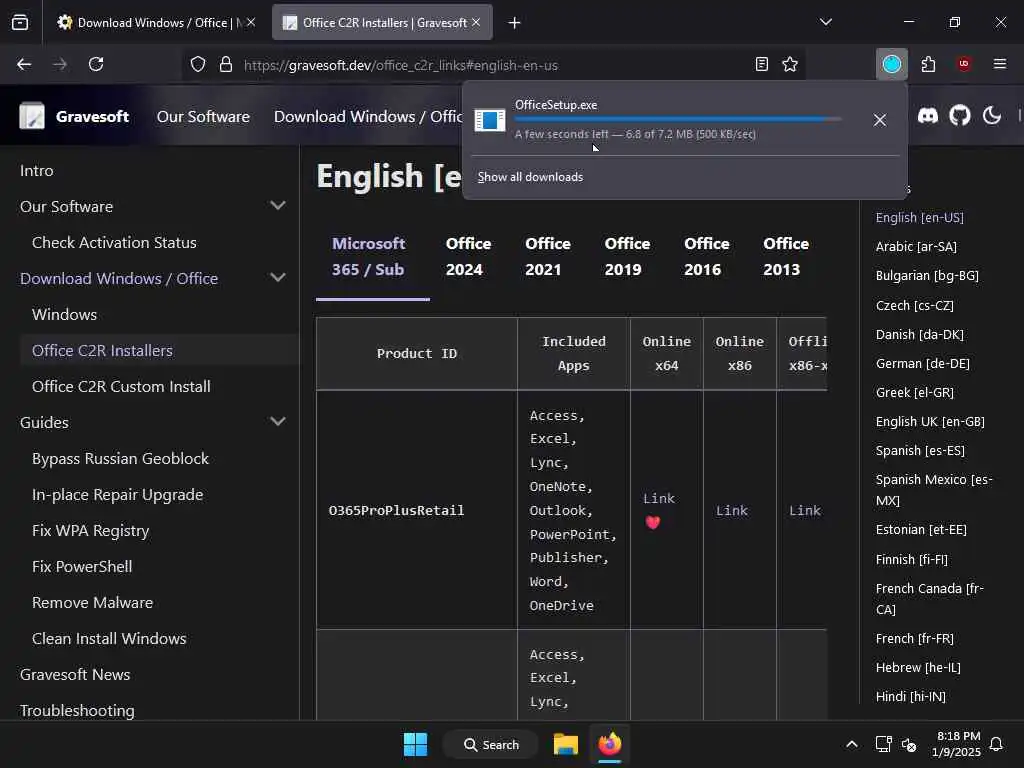This screenshot has height=768, width=1024.
Task: Click download progress bar for OfficeSetup.exe
Action: point(678,120)
